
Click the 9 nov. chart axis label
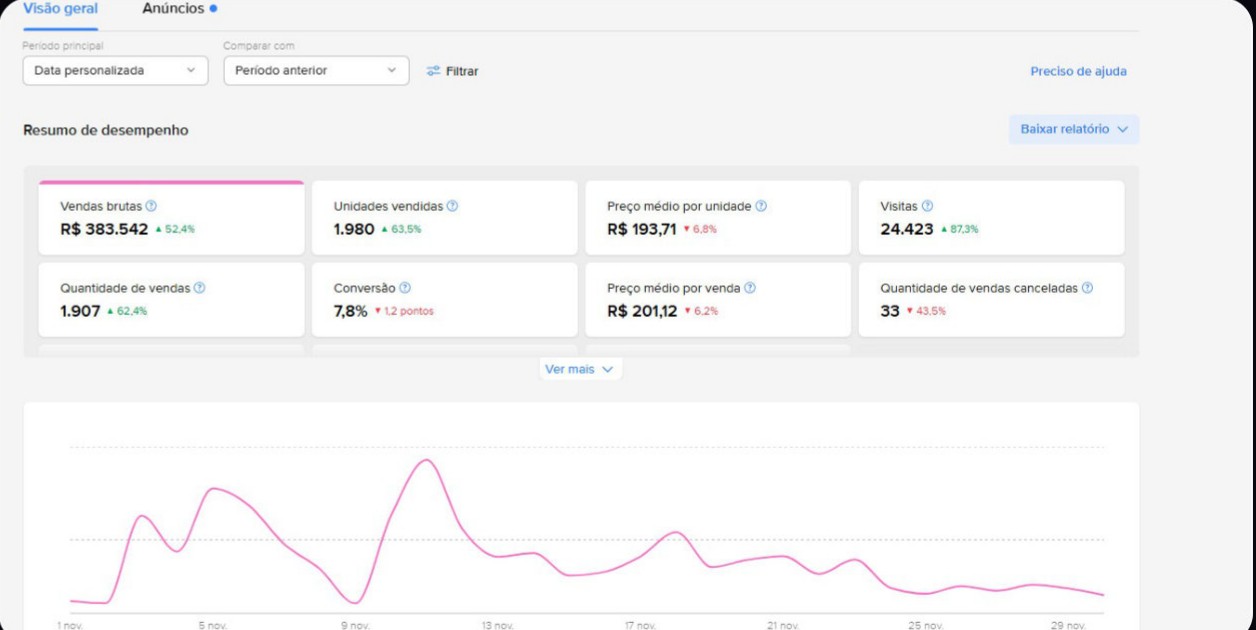click(x=355, y=625)
